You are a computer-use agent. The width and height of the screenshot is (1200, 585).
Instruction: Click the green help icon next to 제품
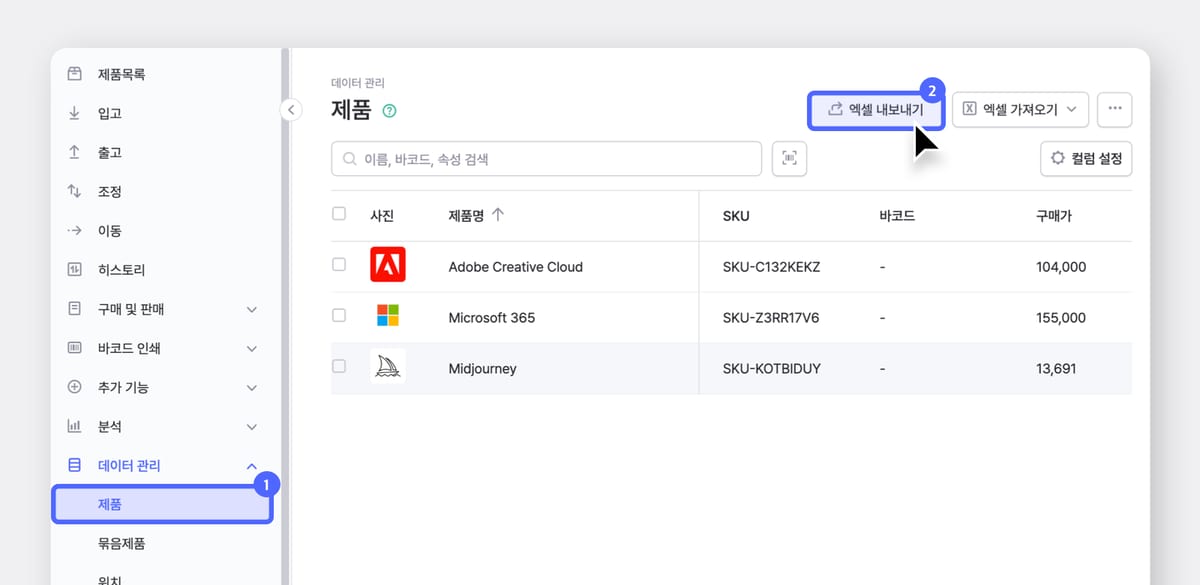(x=390, y=111)
